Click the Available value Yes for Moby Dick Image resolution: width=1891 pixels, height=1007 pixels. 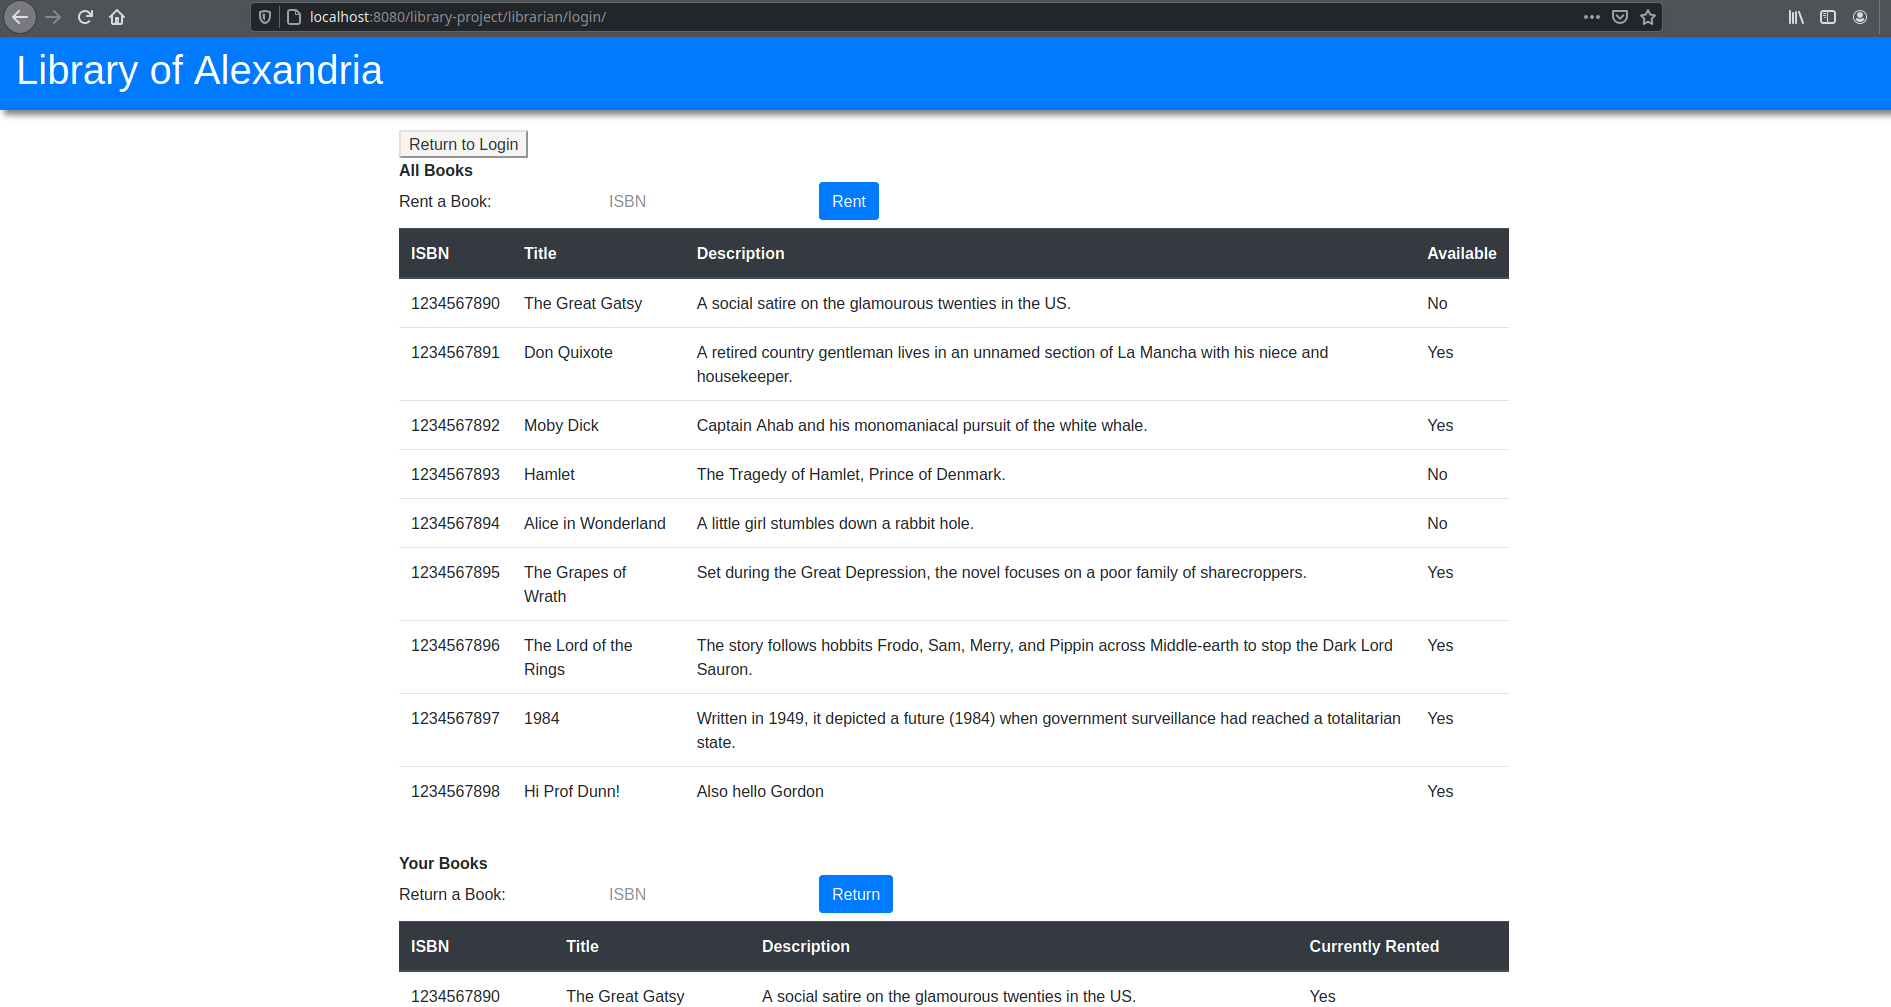point(1440,426)
